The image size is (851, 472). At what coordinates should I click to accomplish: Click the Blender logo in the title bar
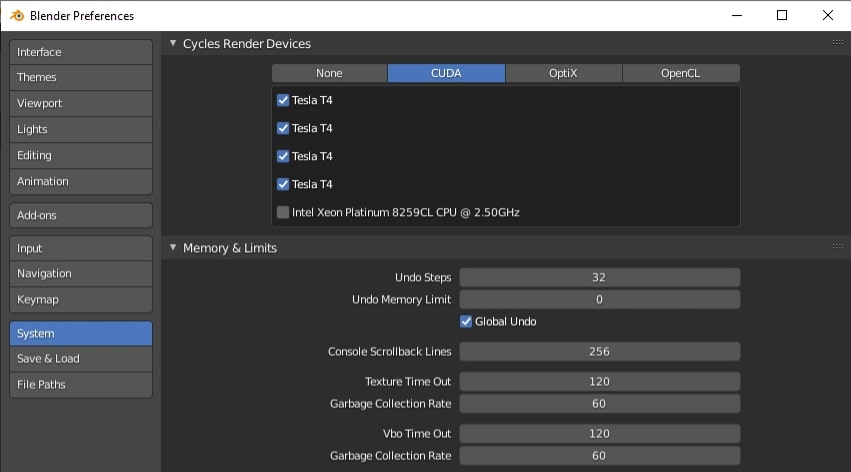click(x=16, y=15)
